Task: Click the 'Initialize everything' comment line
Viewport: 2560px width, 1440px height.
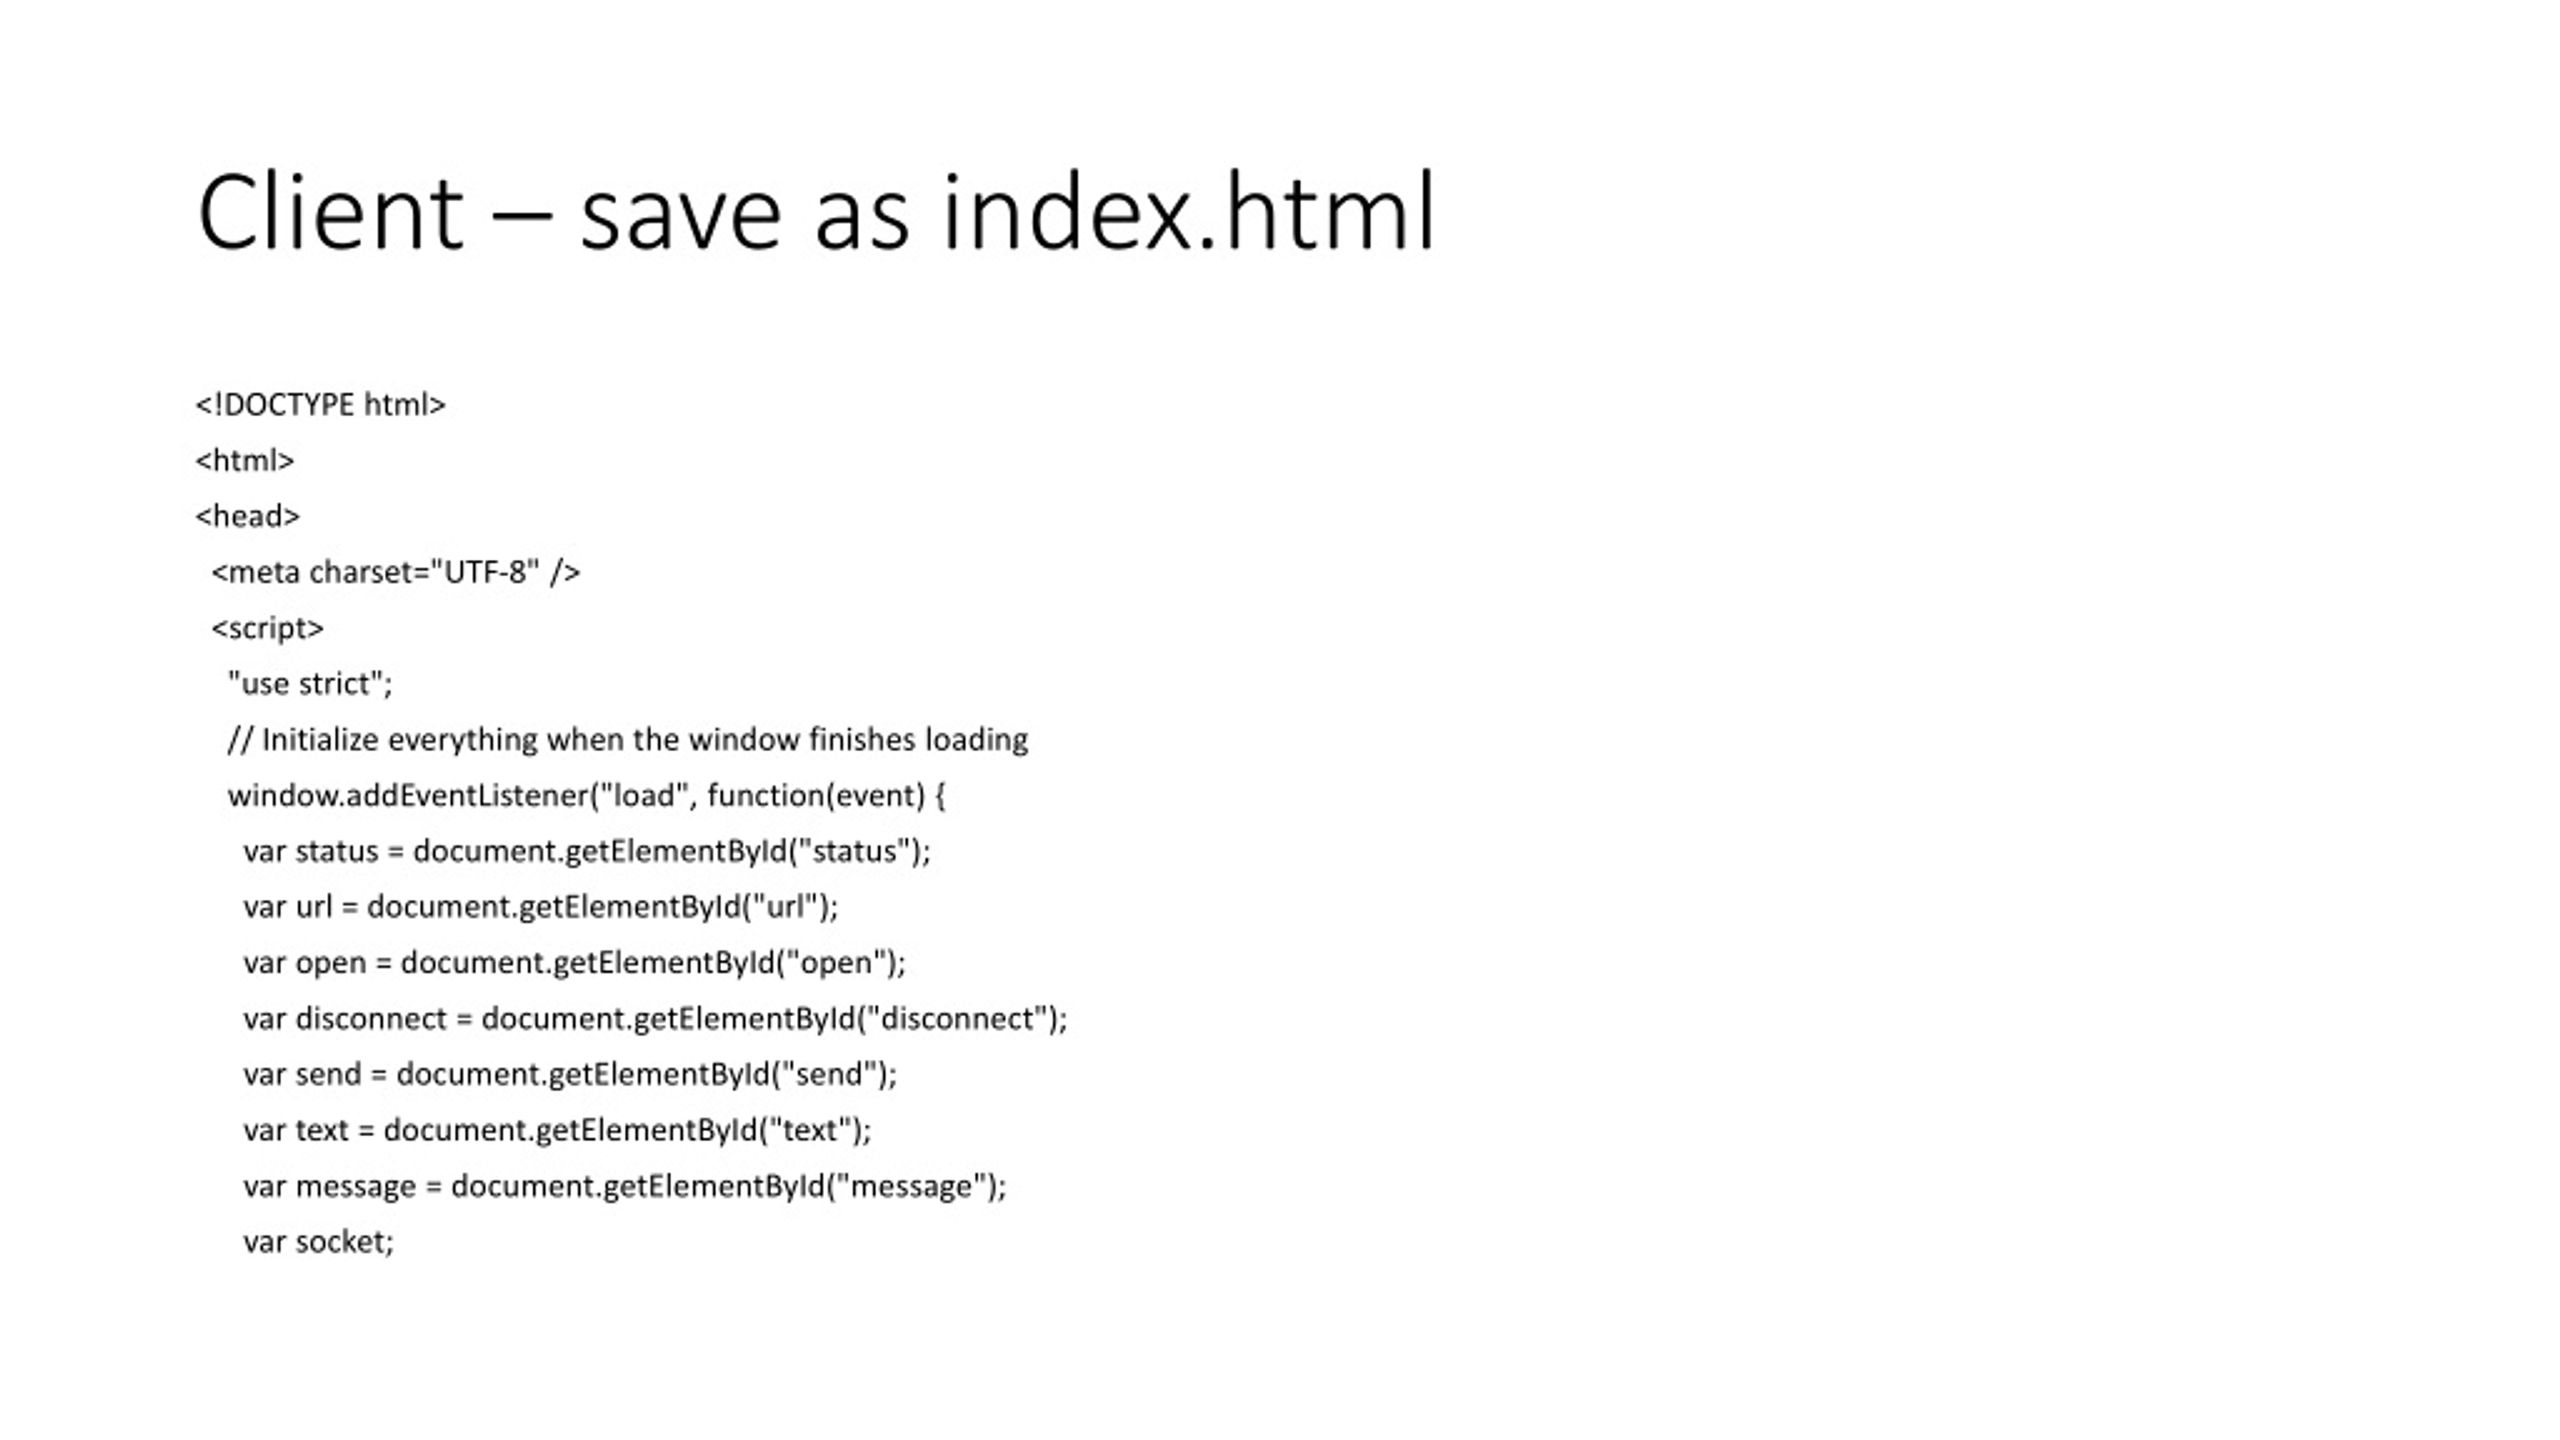Action: pos(628,740)
